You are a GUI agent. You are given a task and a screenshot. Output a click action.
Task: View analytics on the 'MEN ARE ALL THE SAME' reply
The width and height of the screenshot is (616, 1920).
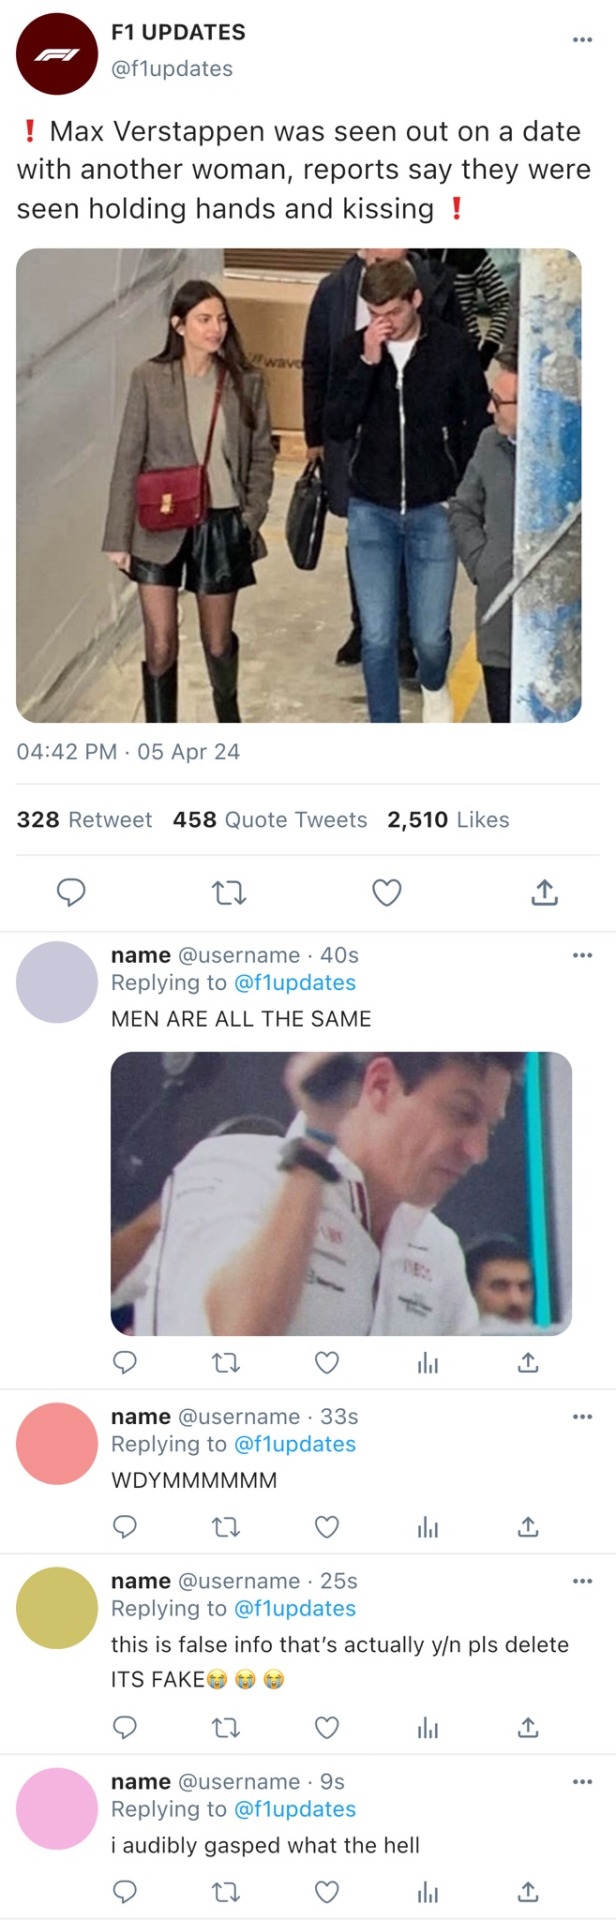[x=428, y=1362]
